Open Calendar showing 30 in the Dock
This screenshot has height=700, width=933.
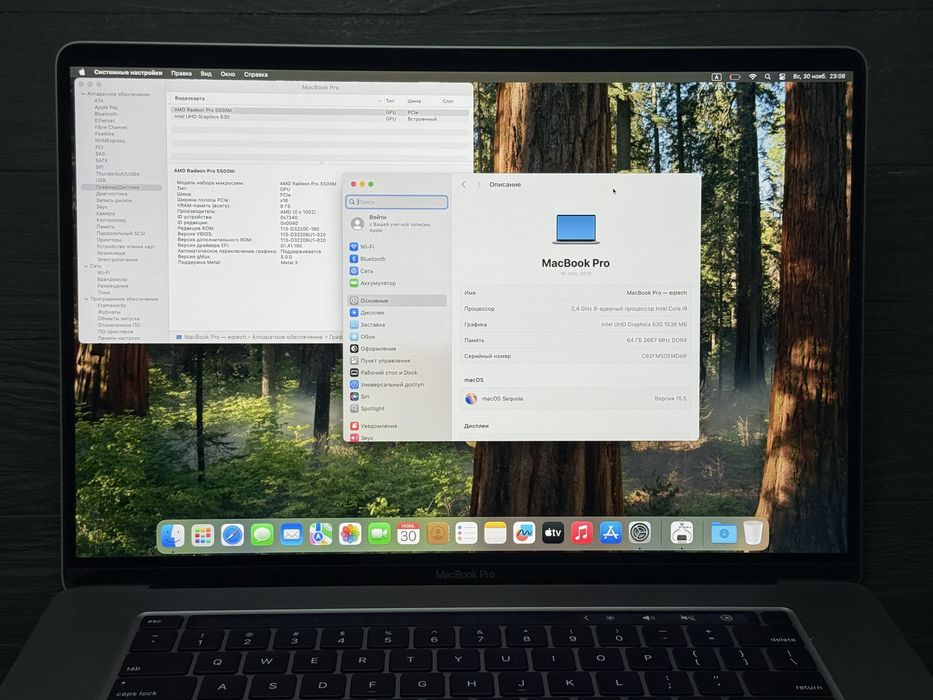point(408,533)
